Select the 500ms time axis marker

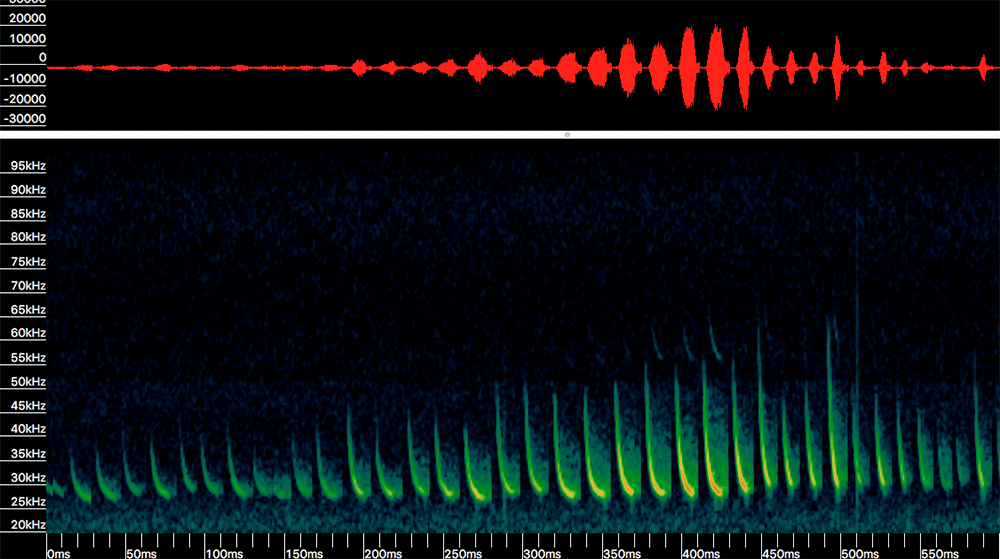pyautogui.click(x=856, y=552)
